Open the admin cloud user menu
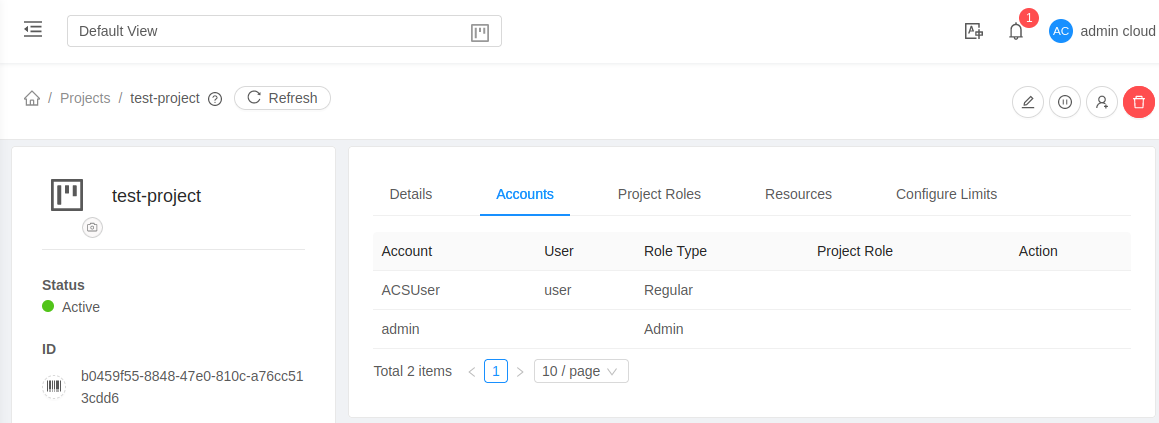Image resolution: width=1159 pixels, height=423 pixels. 1118,31
